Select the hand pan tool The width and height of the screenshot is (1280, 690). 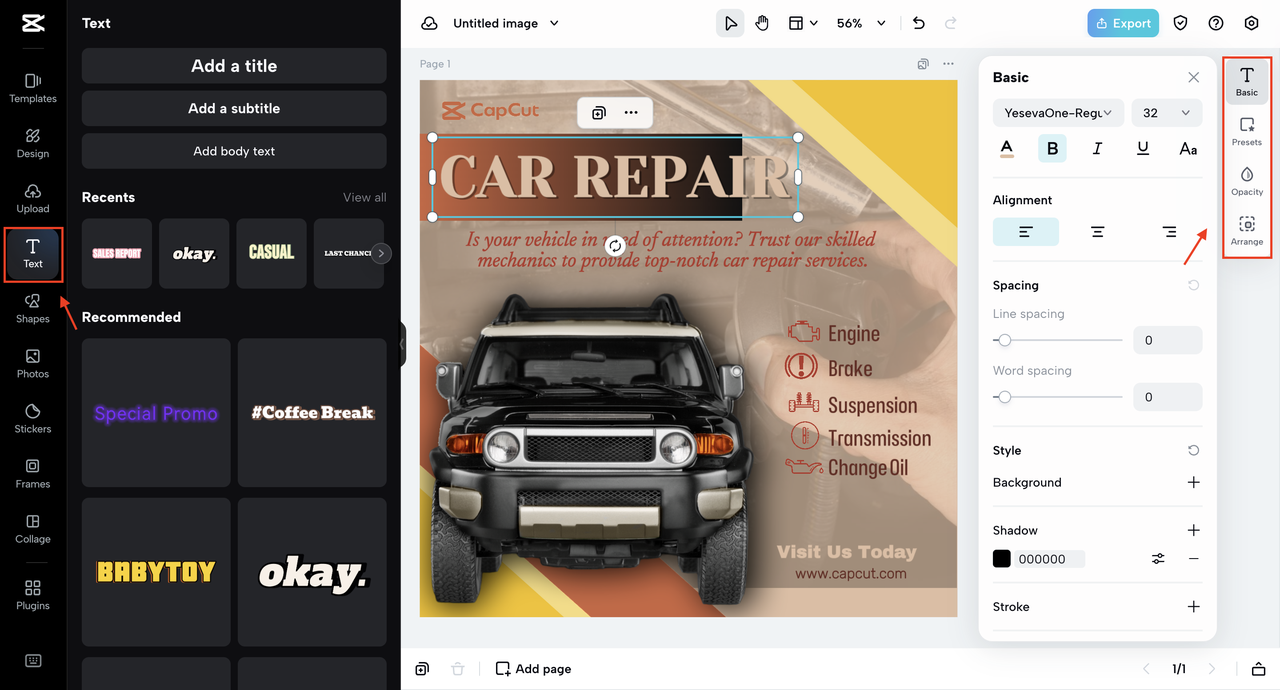pos(762,23)
